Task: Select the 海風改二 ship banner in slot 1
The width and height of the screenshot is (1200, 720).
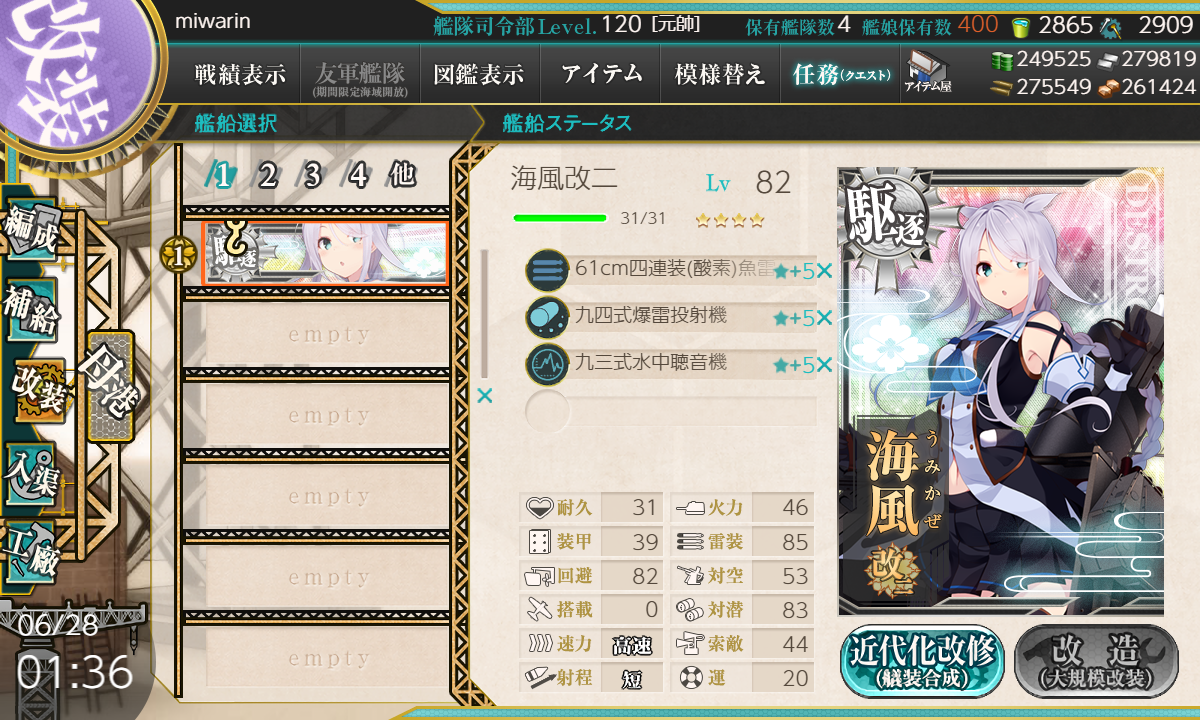Action: click(325, 253)
